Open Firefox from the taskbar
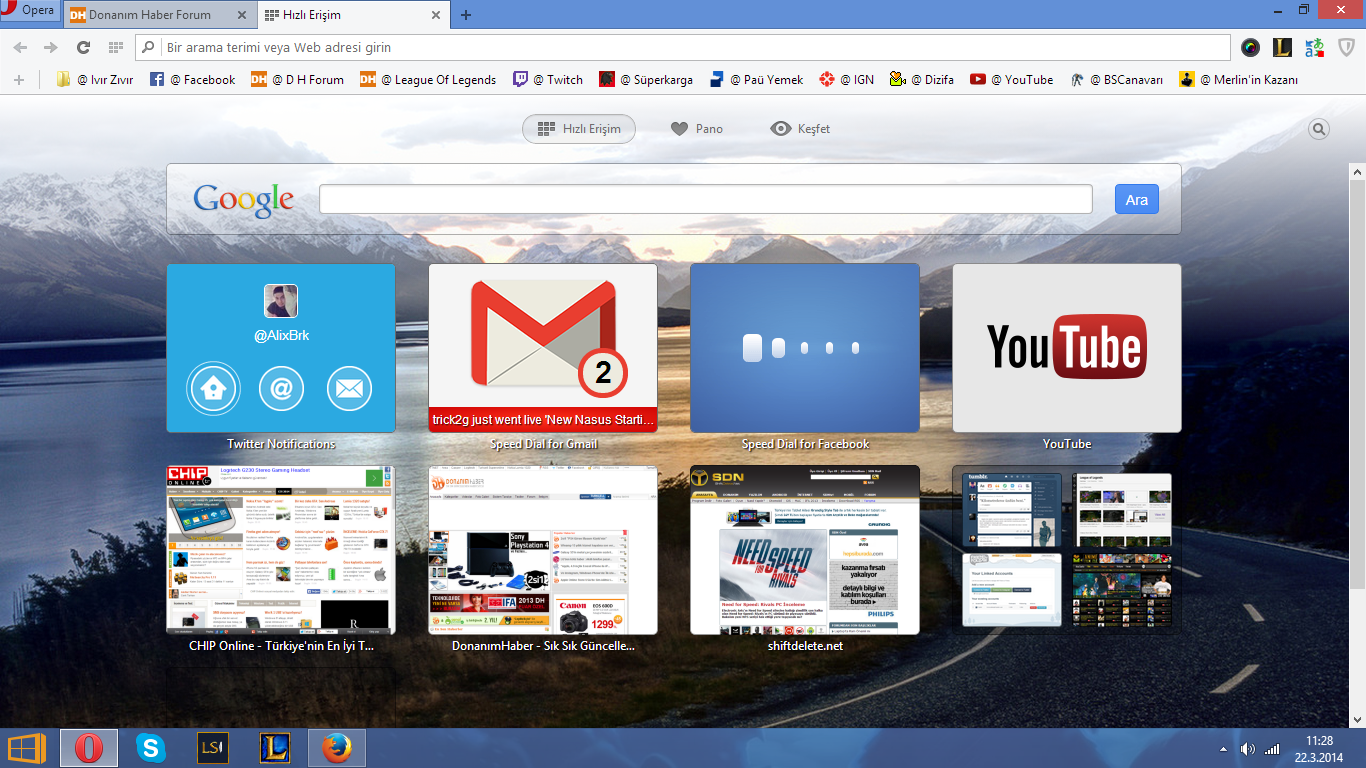Image resolution: width=1366 pixels, height=768 pixels. tap(337, 748)
